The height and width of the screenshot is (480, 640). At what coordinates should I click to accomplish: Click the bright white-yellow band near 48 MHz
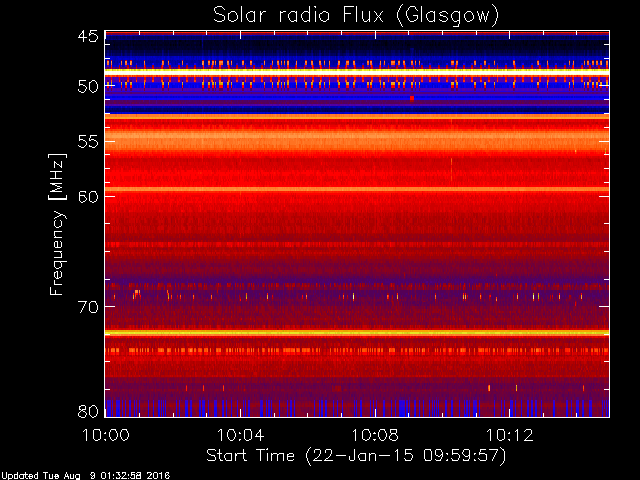[357, 72]
